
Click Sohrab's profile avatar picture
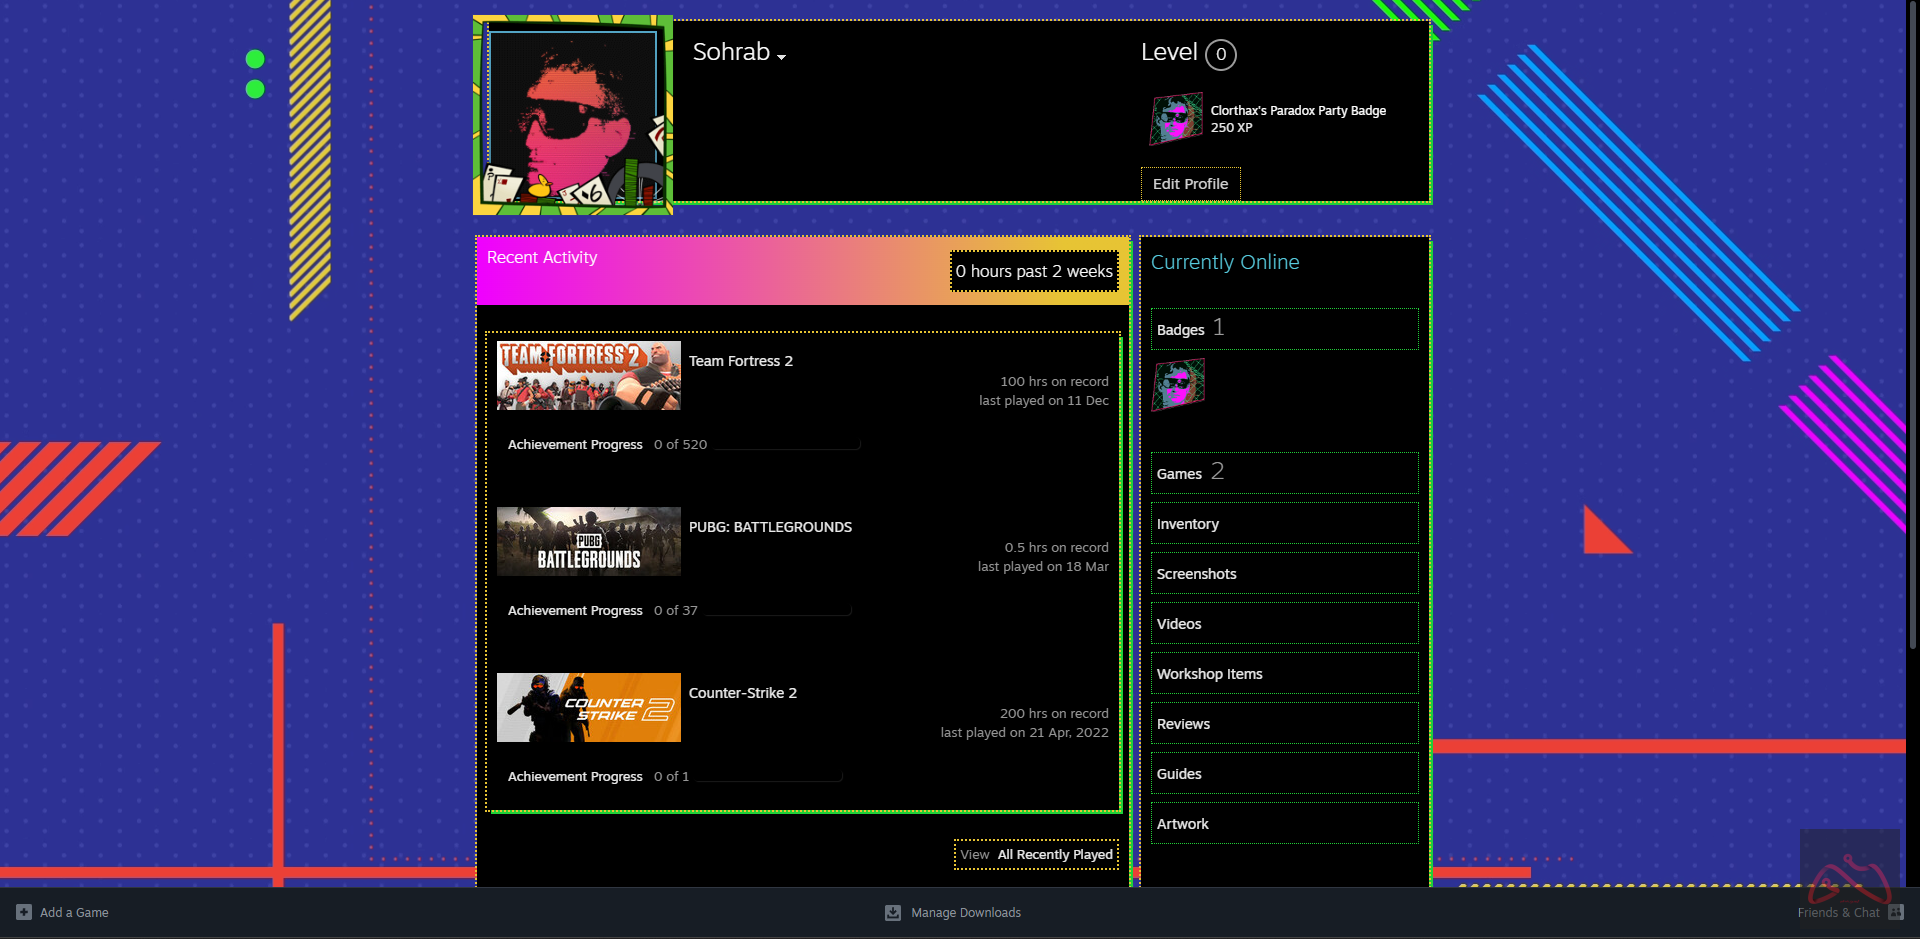pos(573,115)
